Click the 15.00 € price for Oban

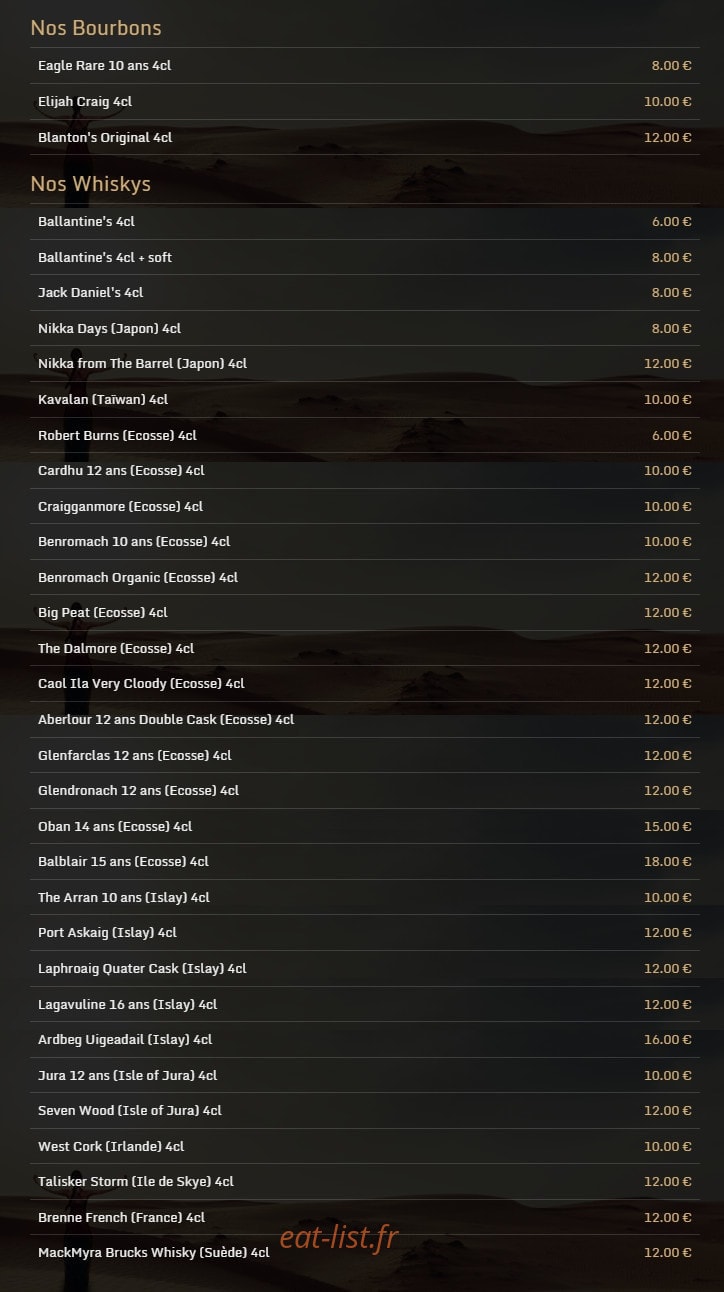tap(668, 827)
